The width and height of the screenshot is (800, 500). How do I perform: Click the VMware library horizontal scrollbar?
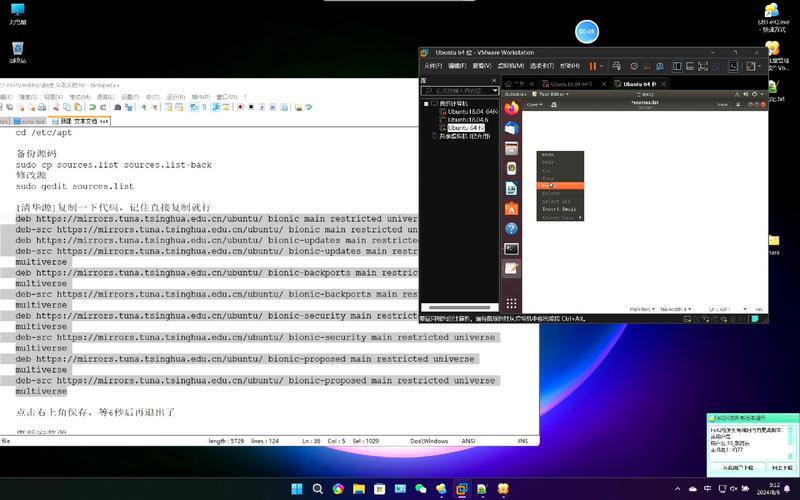tap(460, 307)
